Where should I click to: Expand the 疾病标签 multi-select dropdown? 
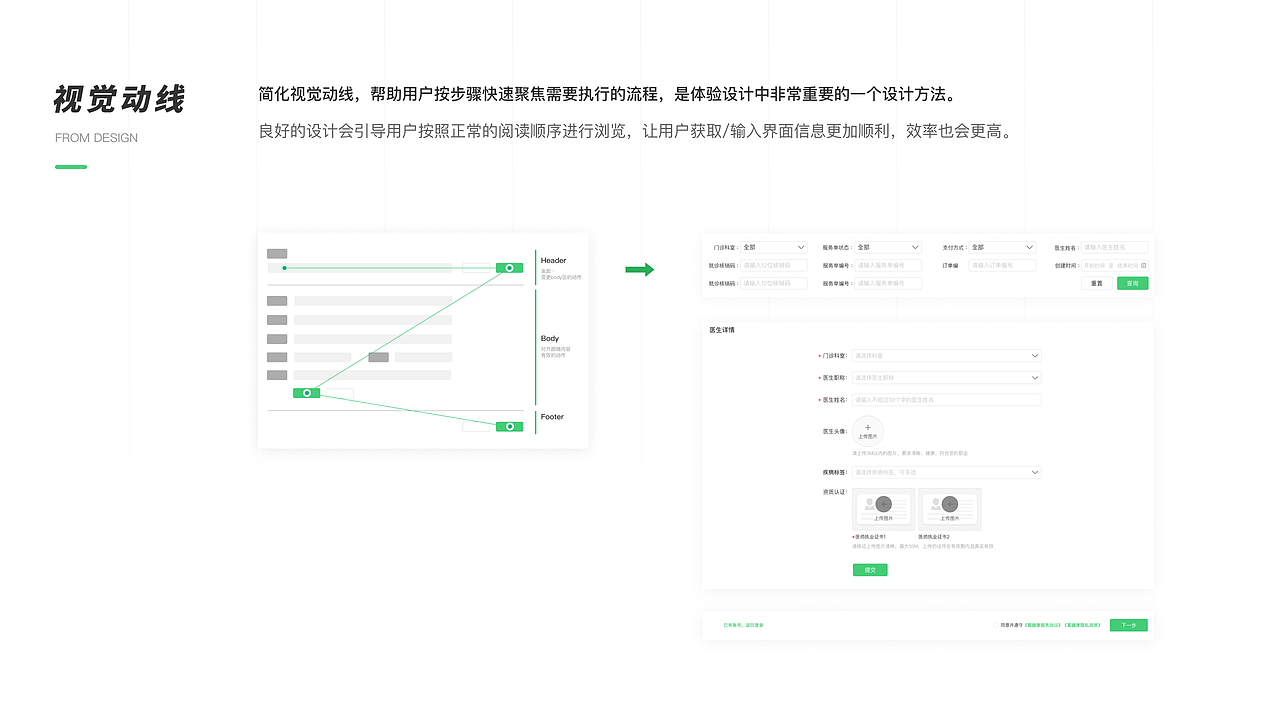tap(946, 472)
